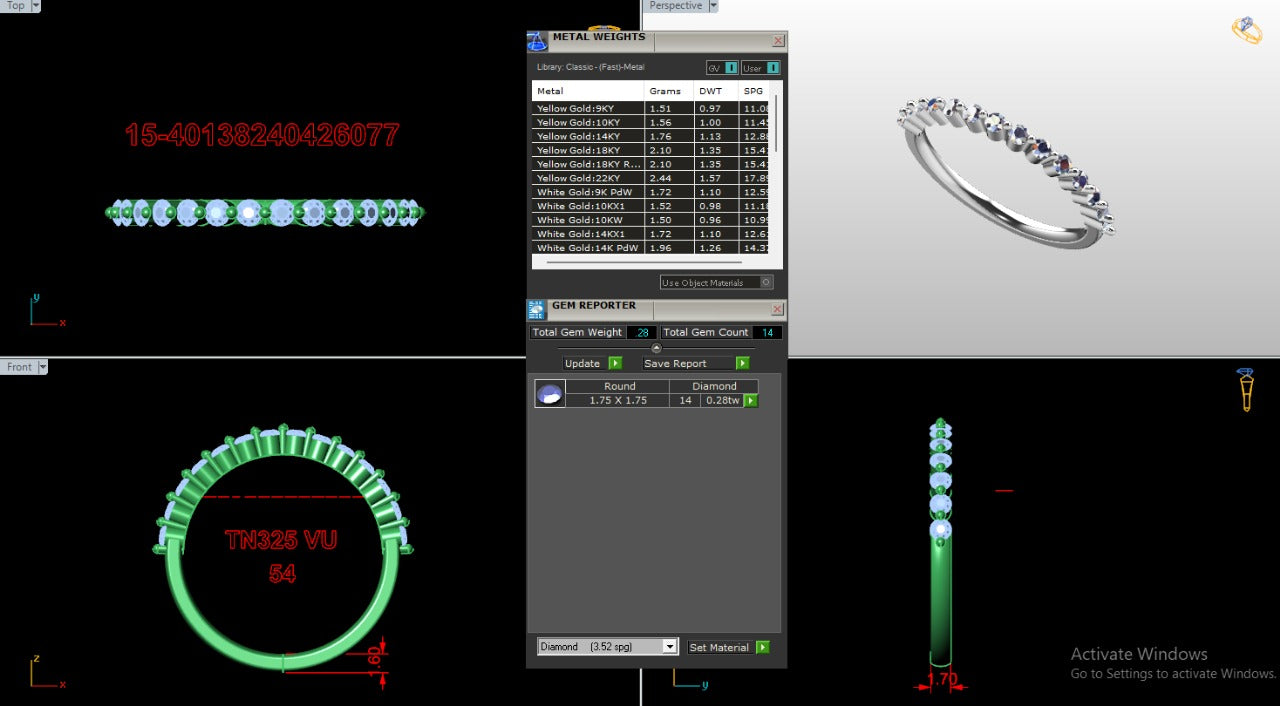Select the Yellow Gold:14KY row
The height and width of the screenshot is (706, 1280).
coord(651,136)
